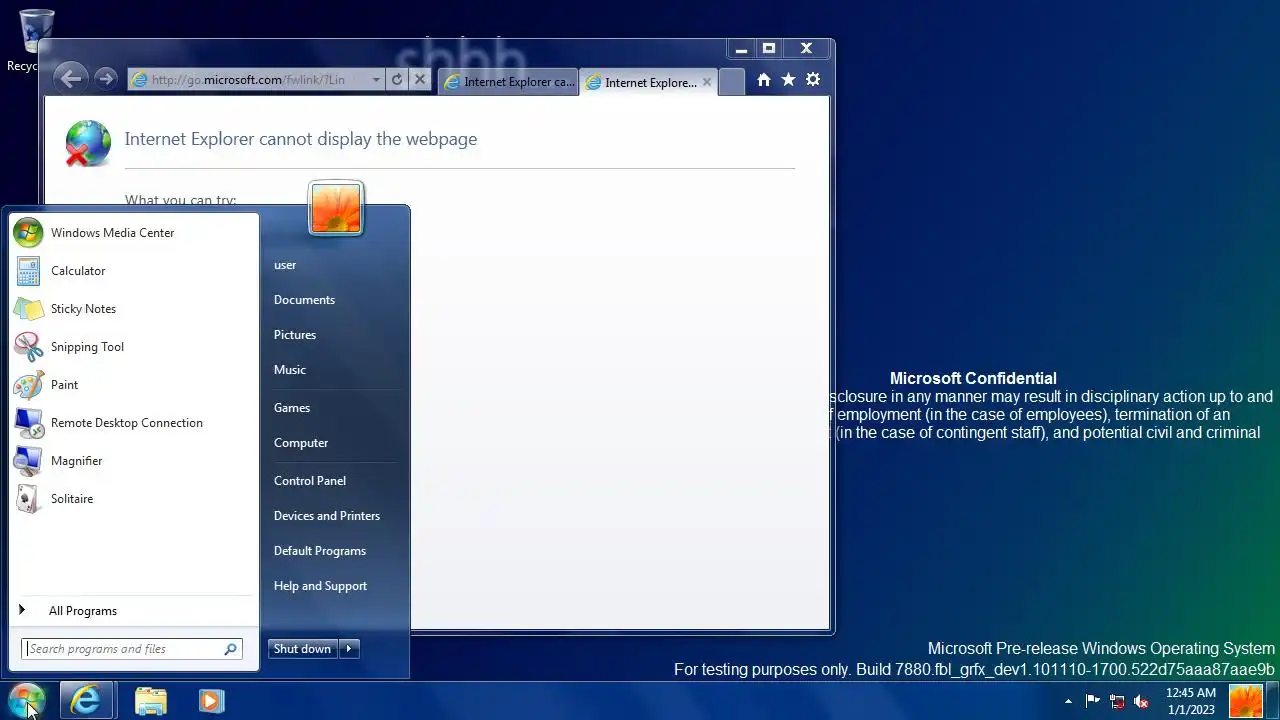Image resolution: width=1280 pixels, height=720 pixels.
Task: Click the IE address bar URL
Action: [248, 80]
